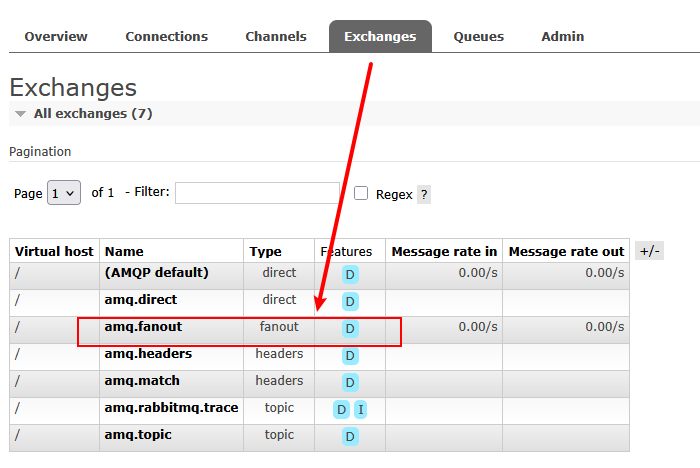Click the I badge on amq.rabbitmq.trace row
Image resolution: width=700 pixels, height=468 pixels.
point(361,409)
